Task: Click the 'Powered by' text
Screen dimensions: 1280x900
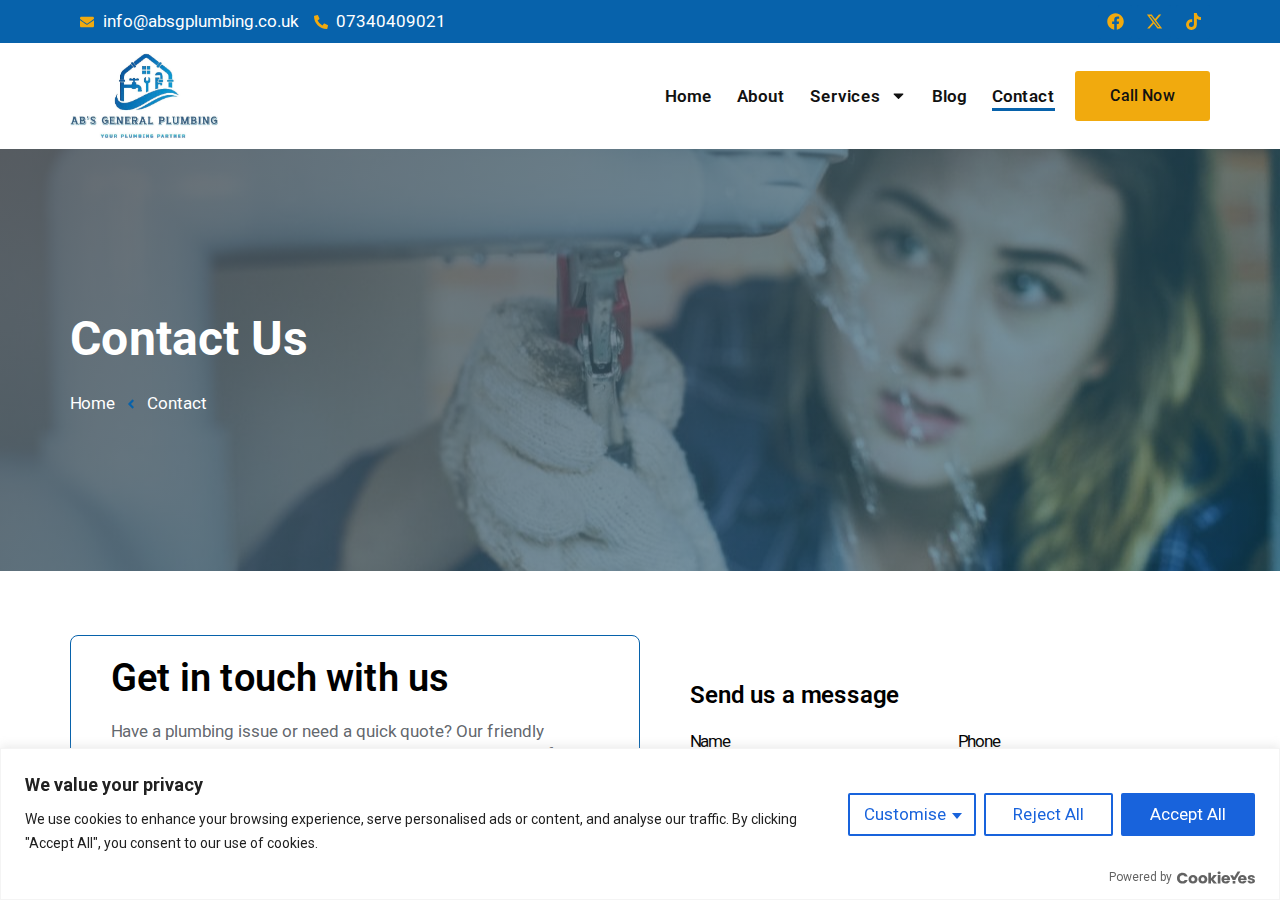Action: click(1140, 877)
